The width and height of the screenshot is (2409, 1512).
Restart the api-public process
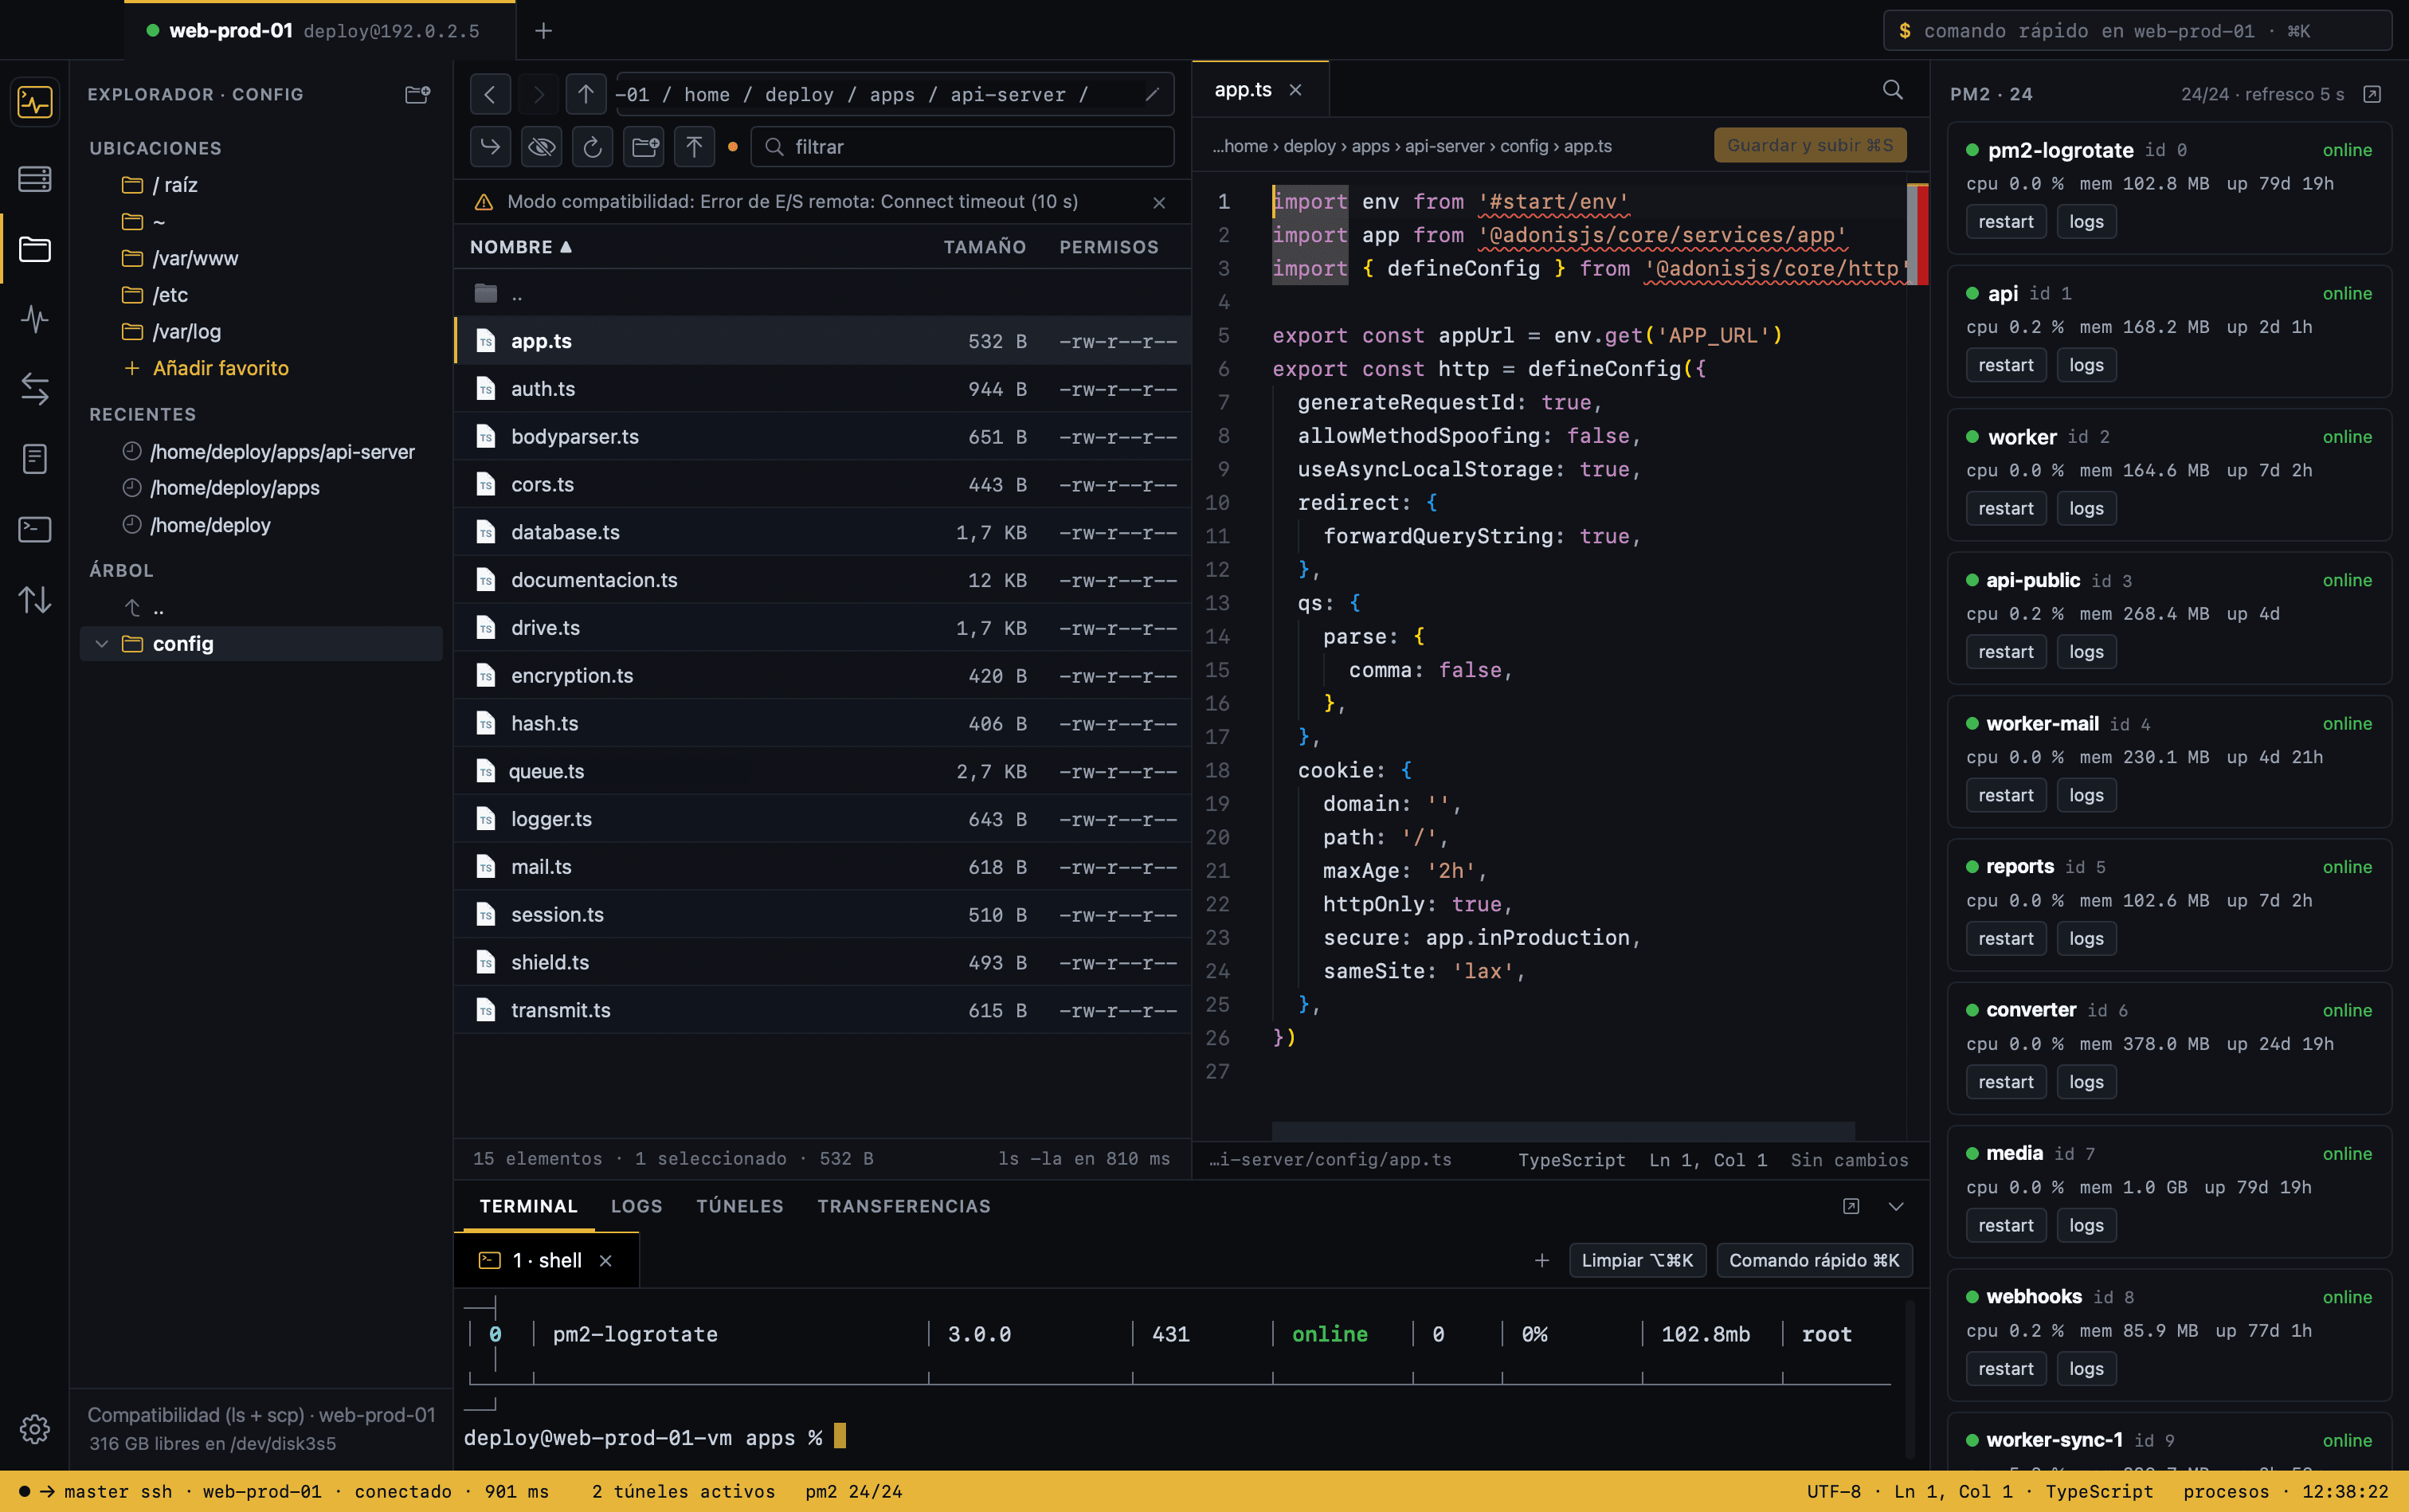pyautogui.click(x=2006, y=652)
